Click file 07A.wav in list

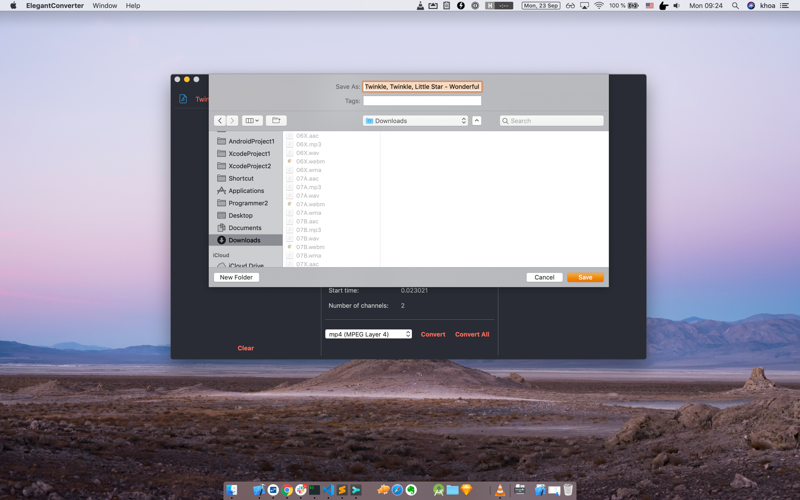(x=308, y=195)
